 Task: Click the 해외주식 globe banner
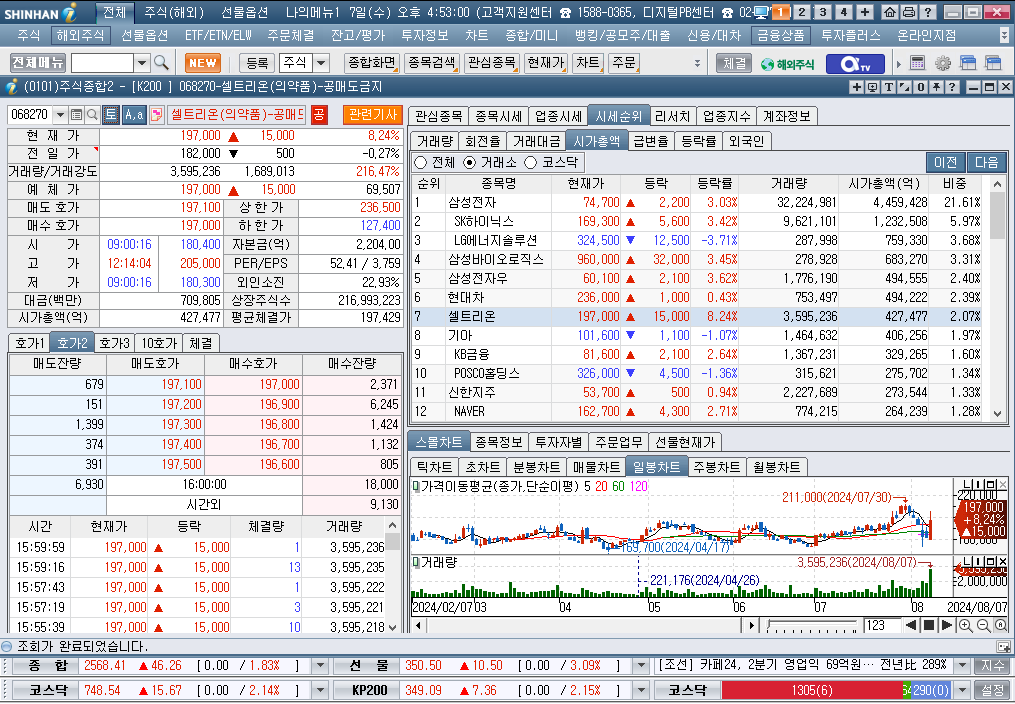tap(786, 63)
